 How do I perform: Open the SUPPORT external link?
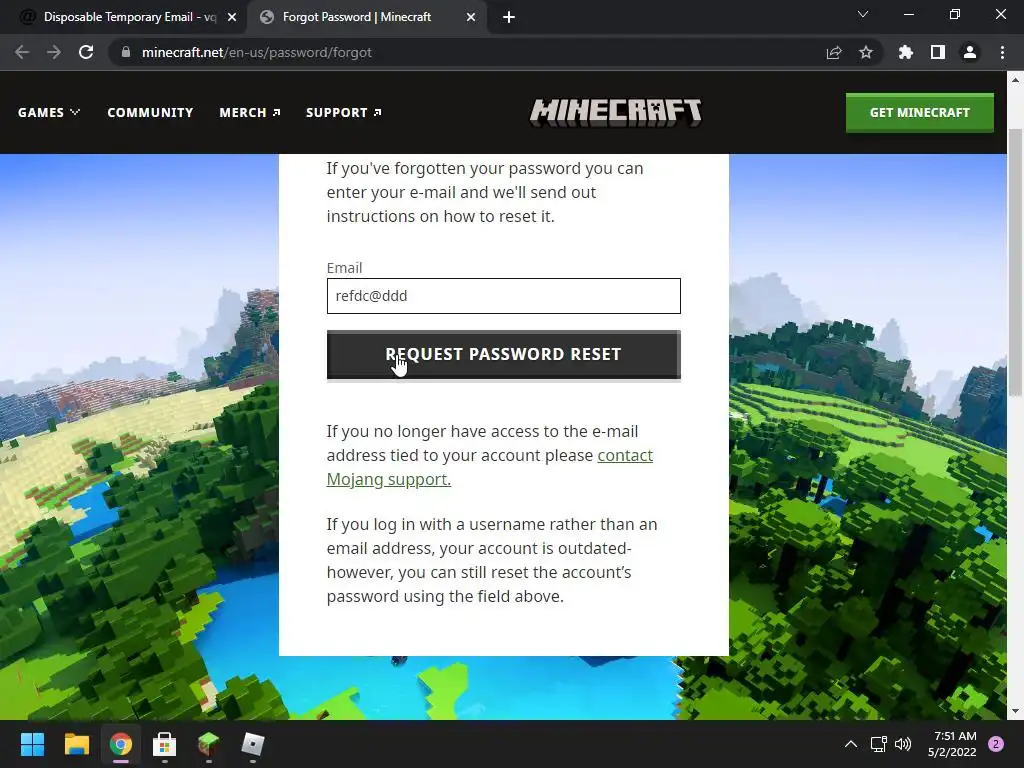pyautogui.click(x=344, y=112)
